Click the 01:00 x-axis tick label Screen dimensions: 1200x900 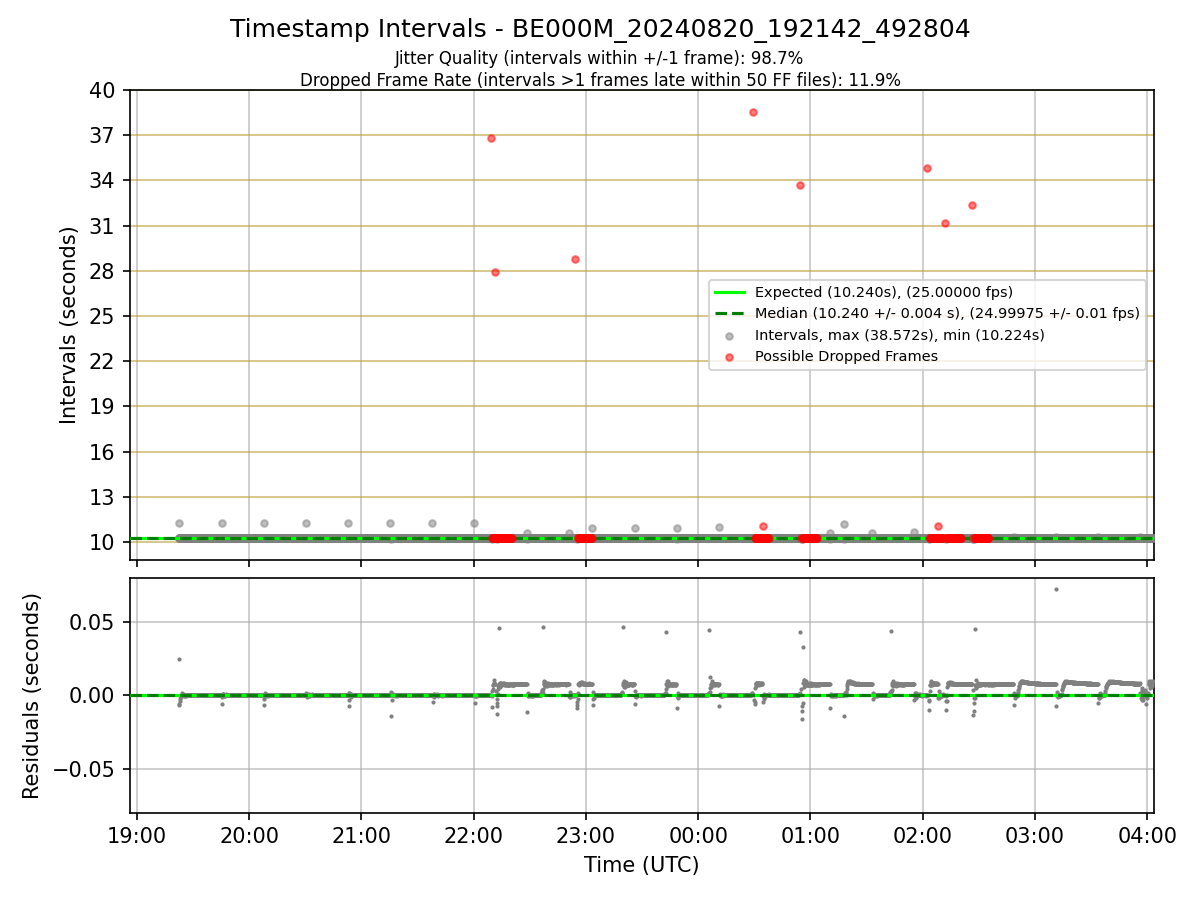(810, 837)
